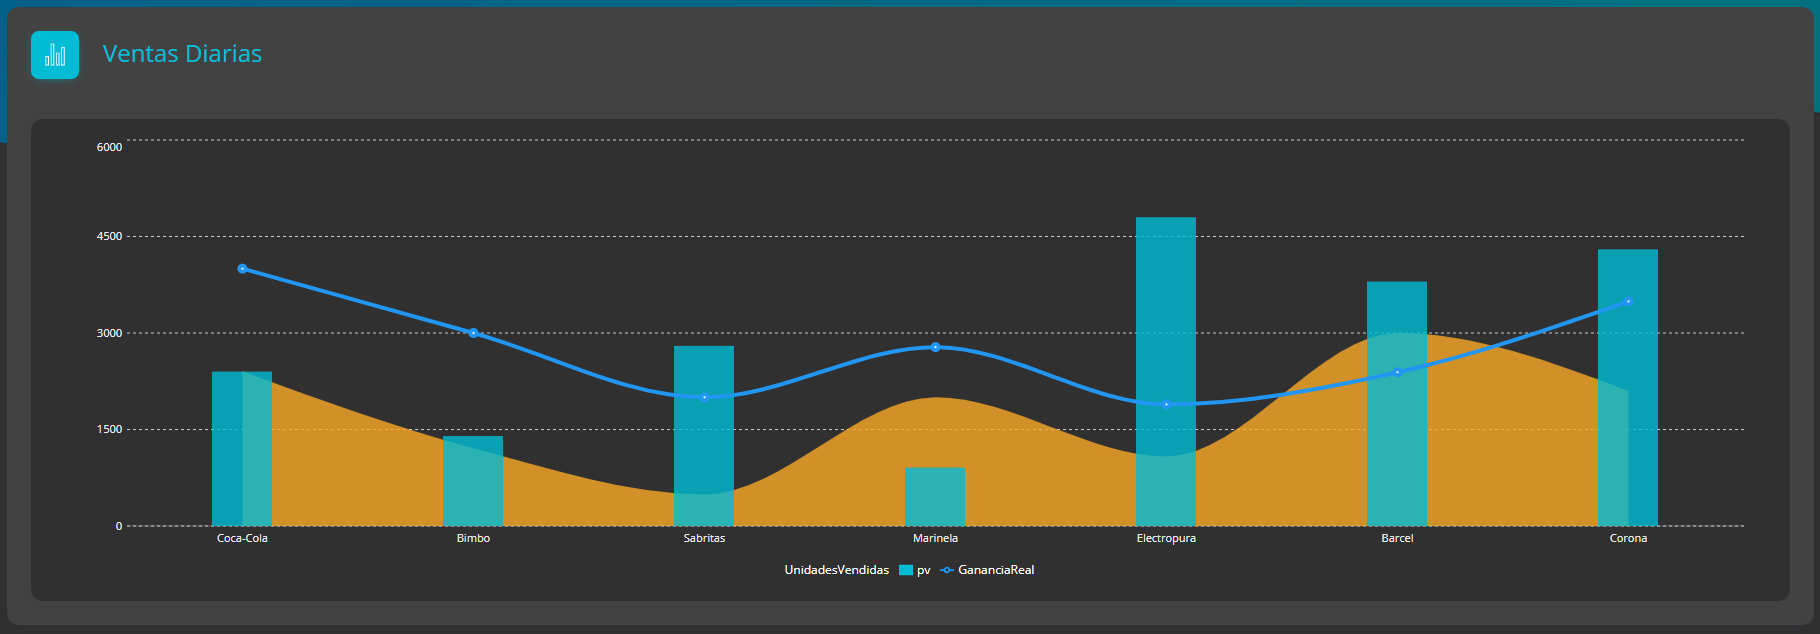
Task: Click the 1500 y-axis value
Action: [x=109, y=429]
